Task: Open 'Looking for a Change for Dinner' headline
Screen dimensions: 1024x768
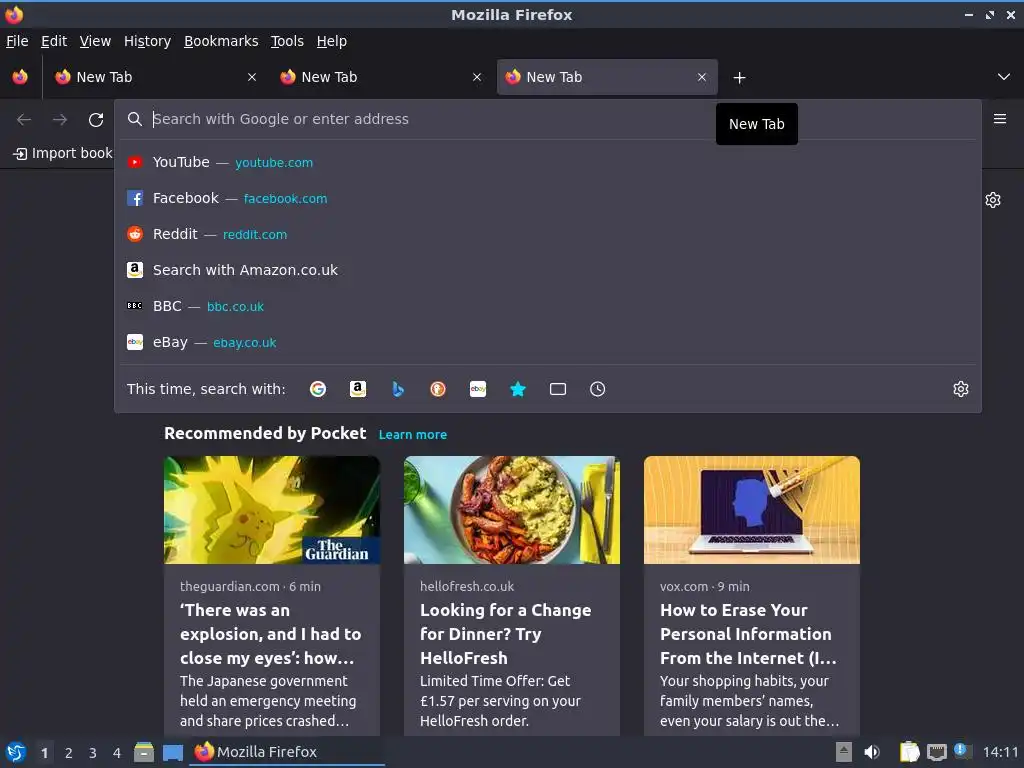Action: tap(505, 634)
